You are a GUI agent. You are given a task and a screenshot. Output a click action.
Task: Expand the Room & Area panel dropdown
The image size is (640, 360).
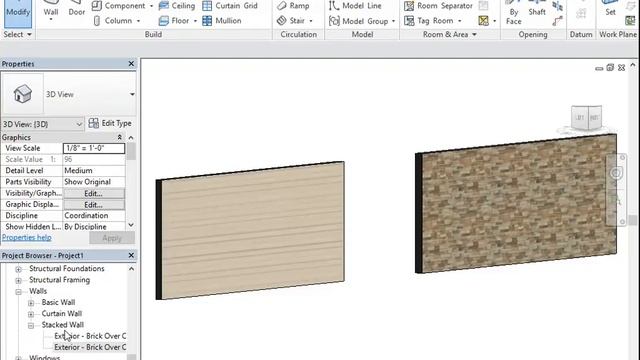tap(474, 35)
